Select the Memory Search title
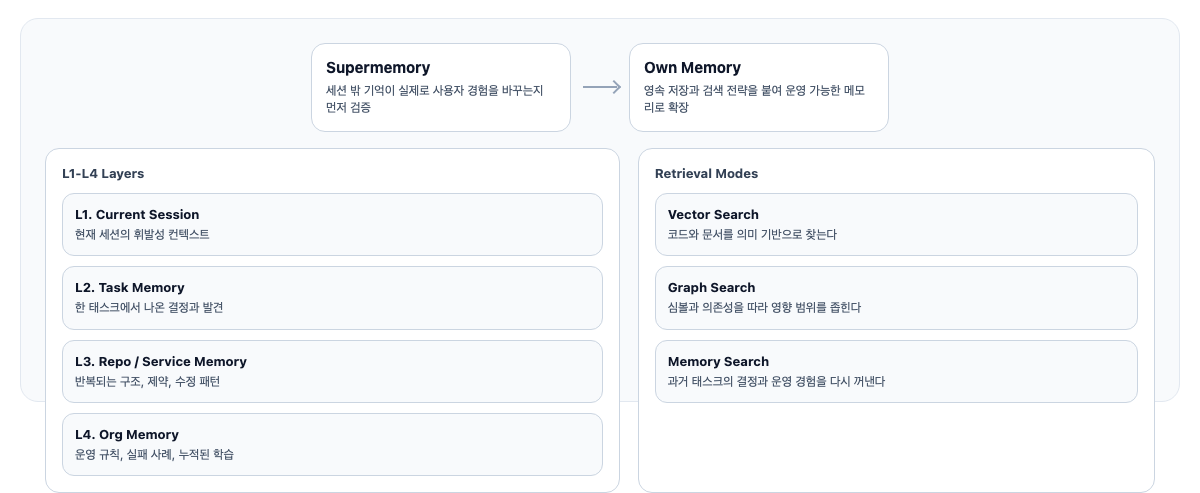Viewport: 1200px width, 493px height. (718, 361)
